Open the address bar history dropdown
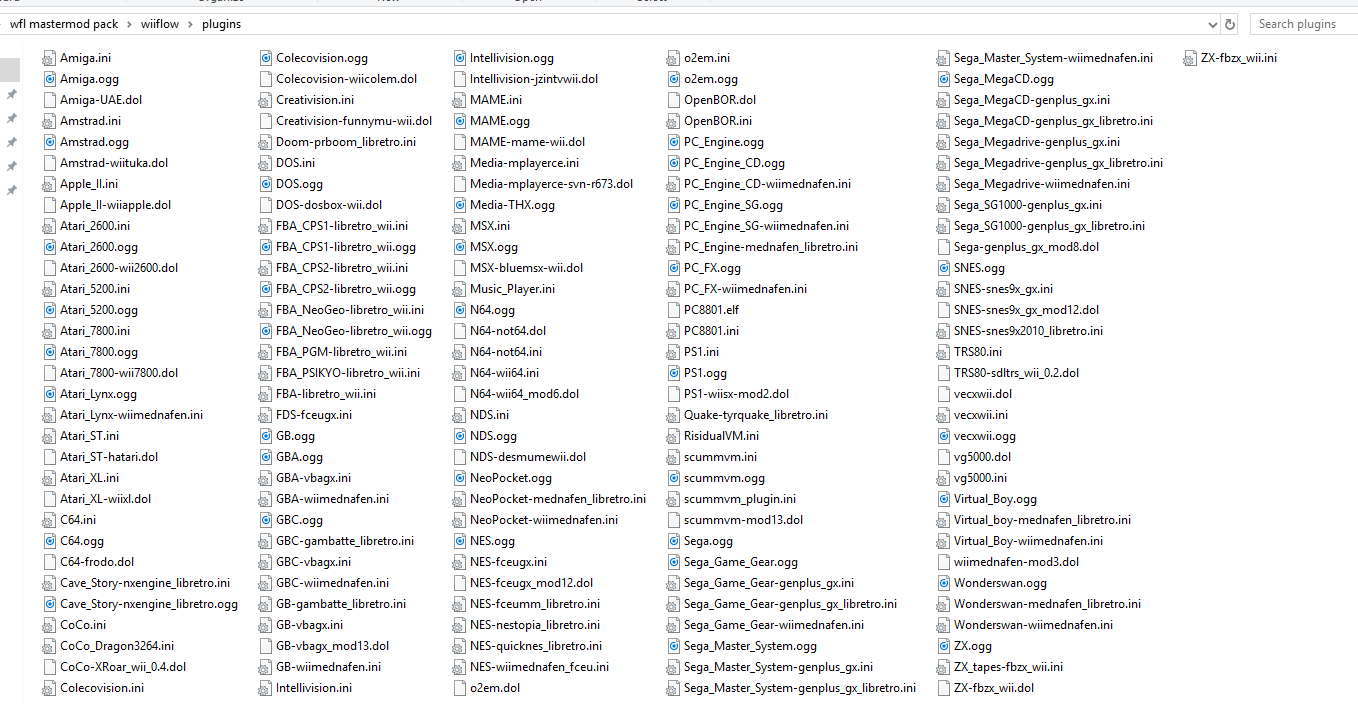This screenshot has width=1358, height=717. click(x=1213, y=24)
